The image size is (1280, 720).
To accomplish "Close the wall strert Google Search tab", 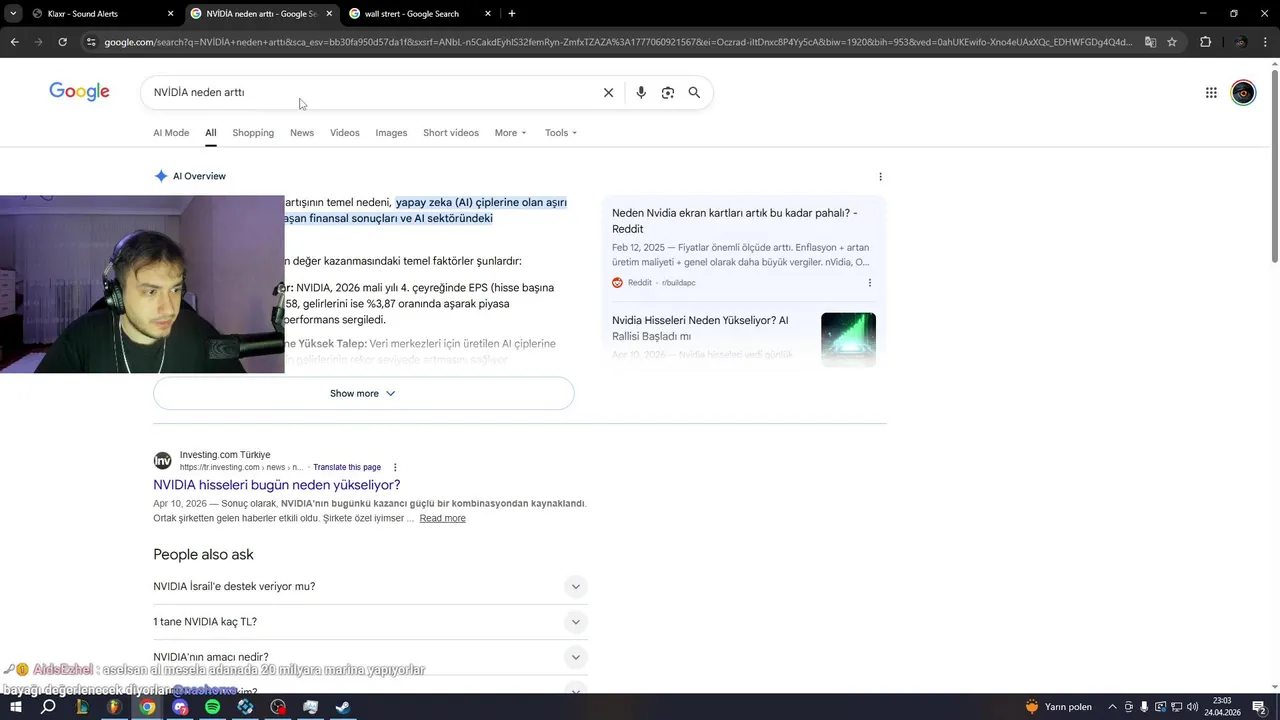I will tap(488, 14).
